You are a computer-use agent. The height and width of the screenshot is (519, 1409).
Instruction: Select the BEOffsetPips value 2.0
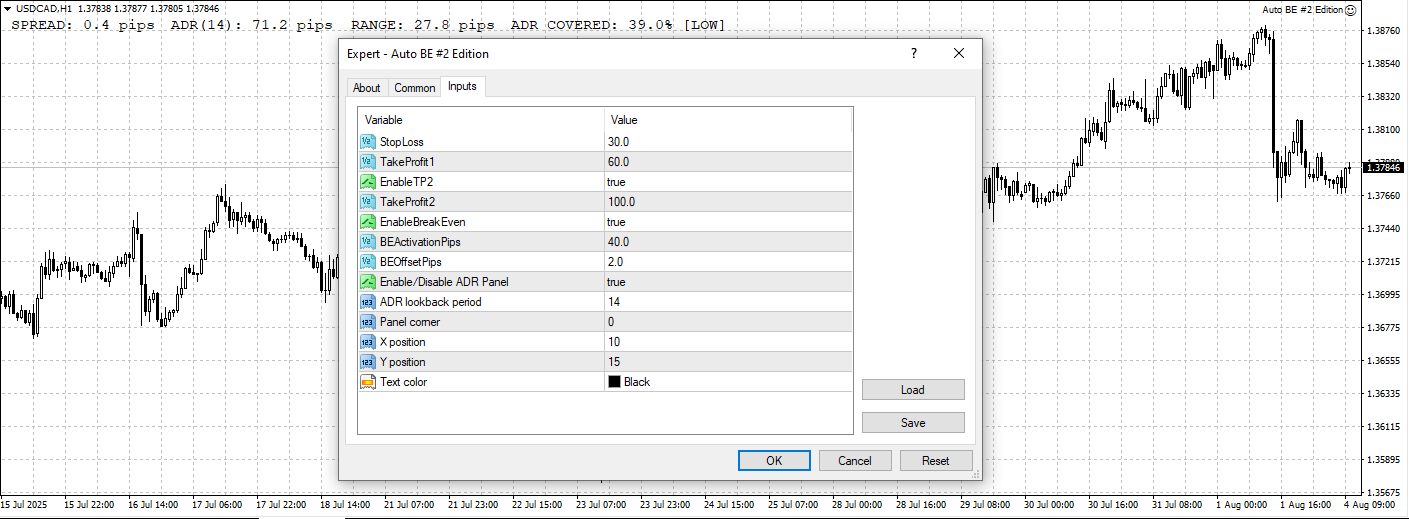(x=615, y=262)
